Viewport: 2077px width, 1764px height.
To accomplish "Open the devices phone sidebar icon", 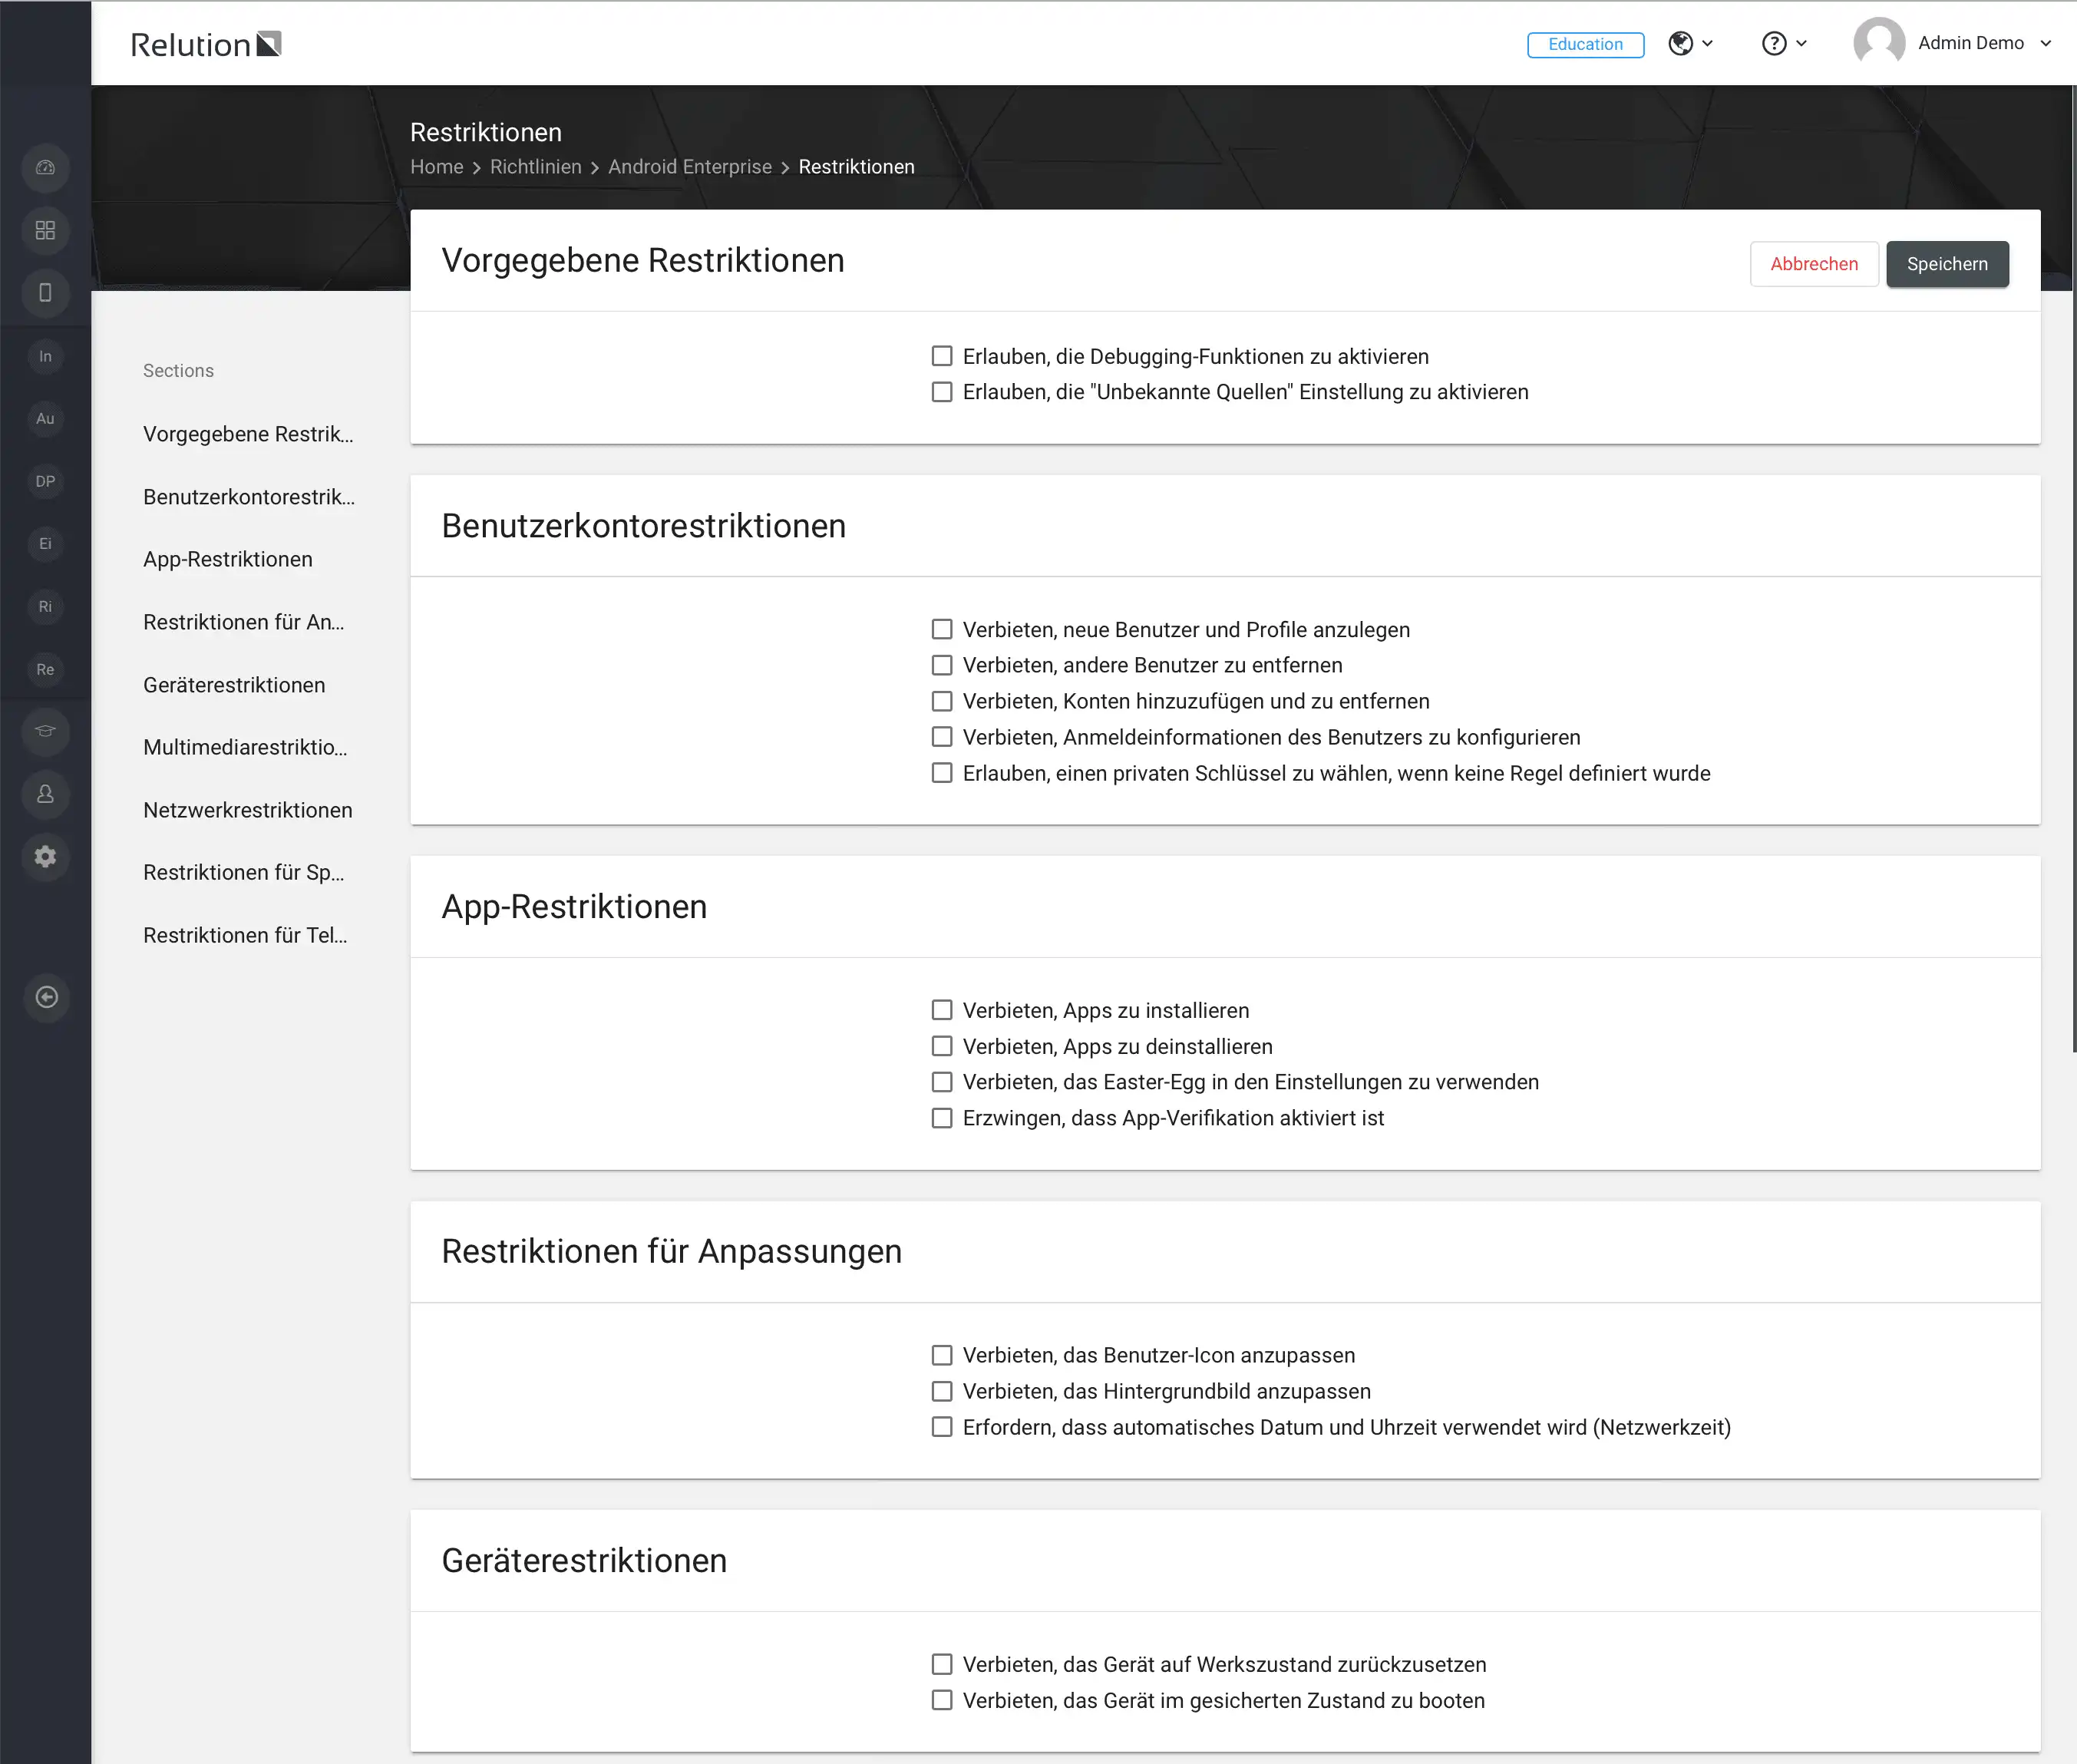I will (45, 293).
